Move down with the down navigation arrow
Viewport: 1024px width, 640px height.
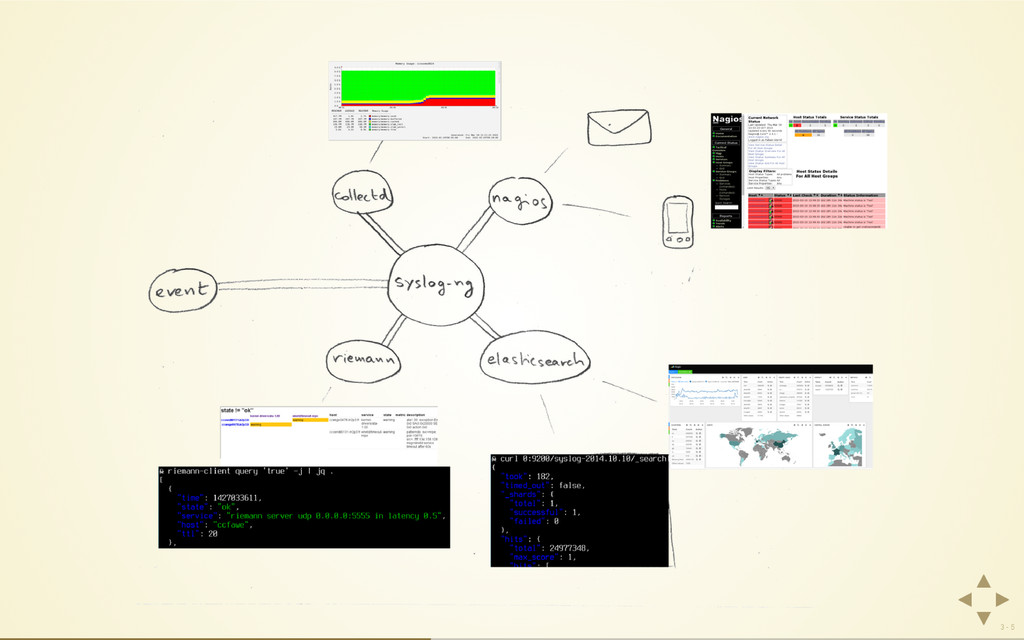pos(984,618)
